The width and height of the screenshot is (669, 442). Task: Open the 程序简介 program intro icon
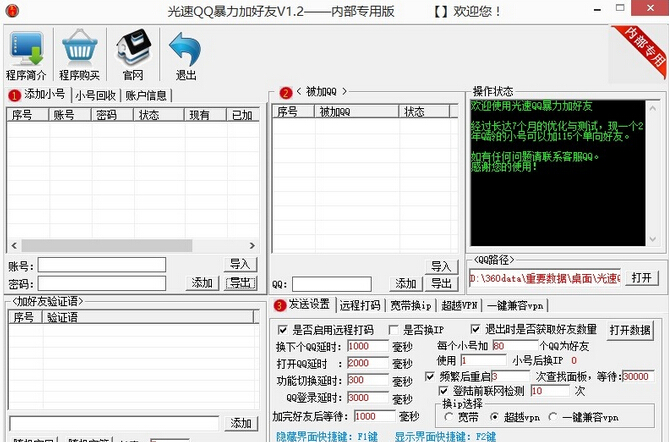coord(26,55)
